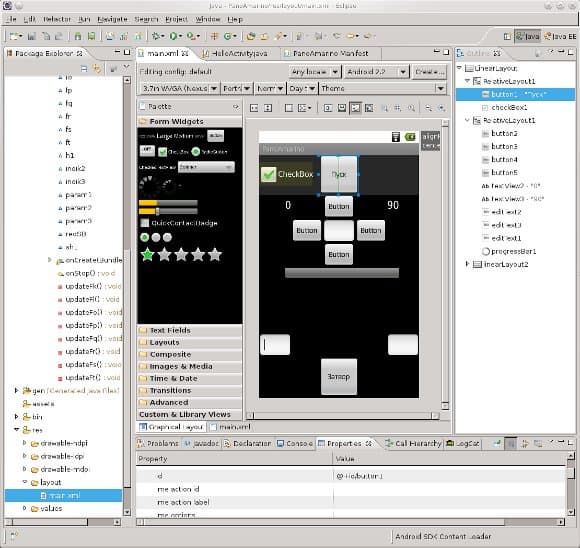
Task: Open the Project menu
Action: pos(176,19)
